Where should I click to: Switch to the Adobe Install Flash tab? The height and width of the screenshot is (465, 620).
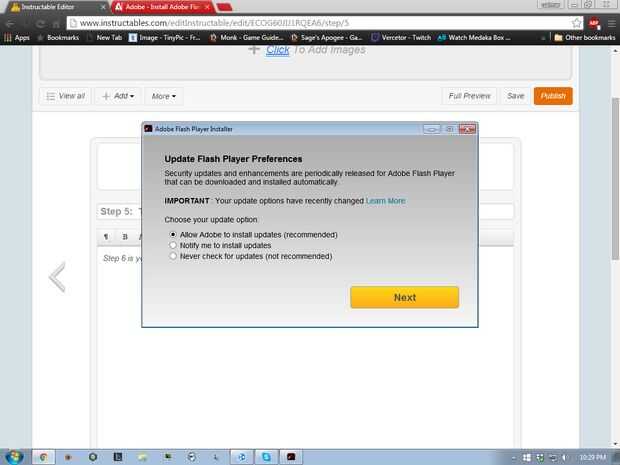coord(162,7)
